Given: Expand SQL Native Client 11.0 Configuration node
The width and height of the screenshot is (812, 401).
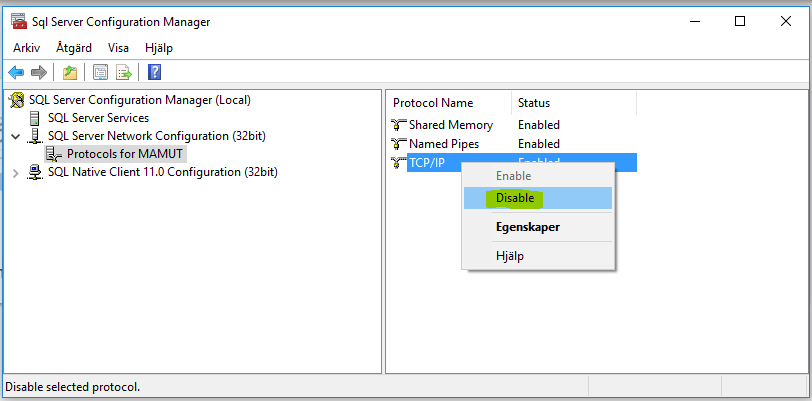Looking at the screenshot, I should [x=16, y=172].
